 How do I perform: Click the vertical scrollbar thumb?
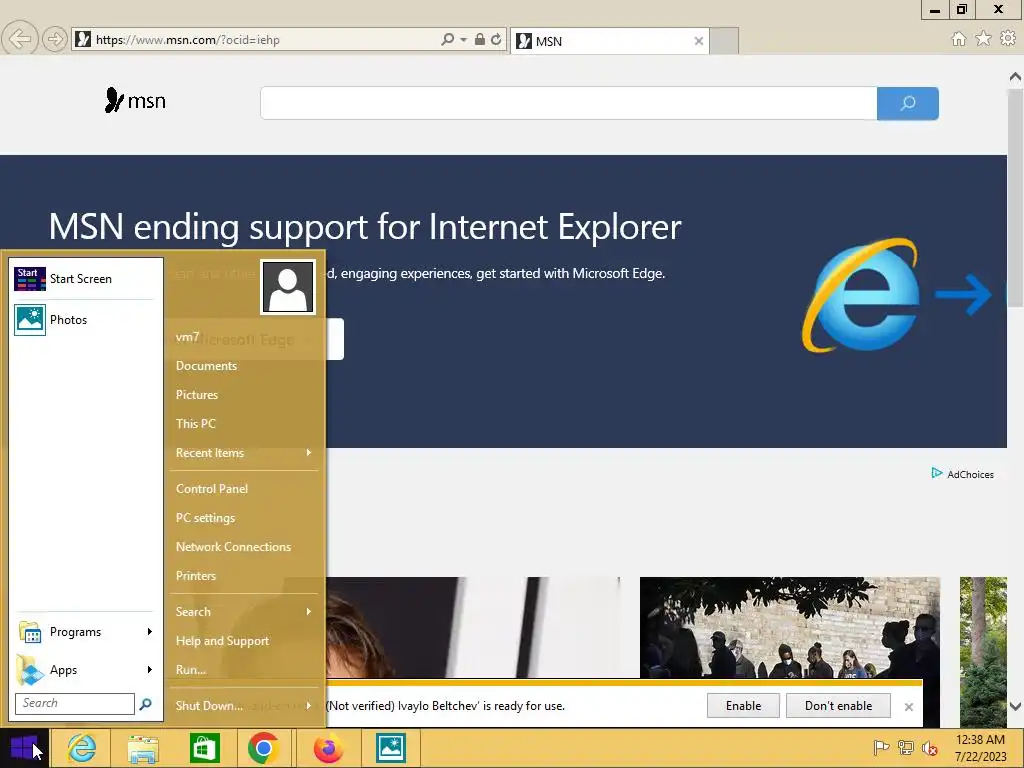[1015, 197]
